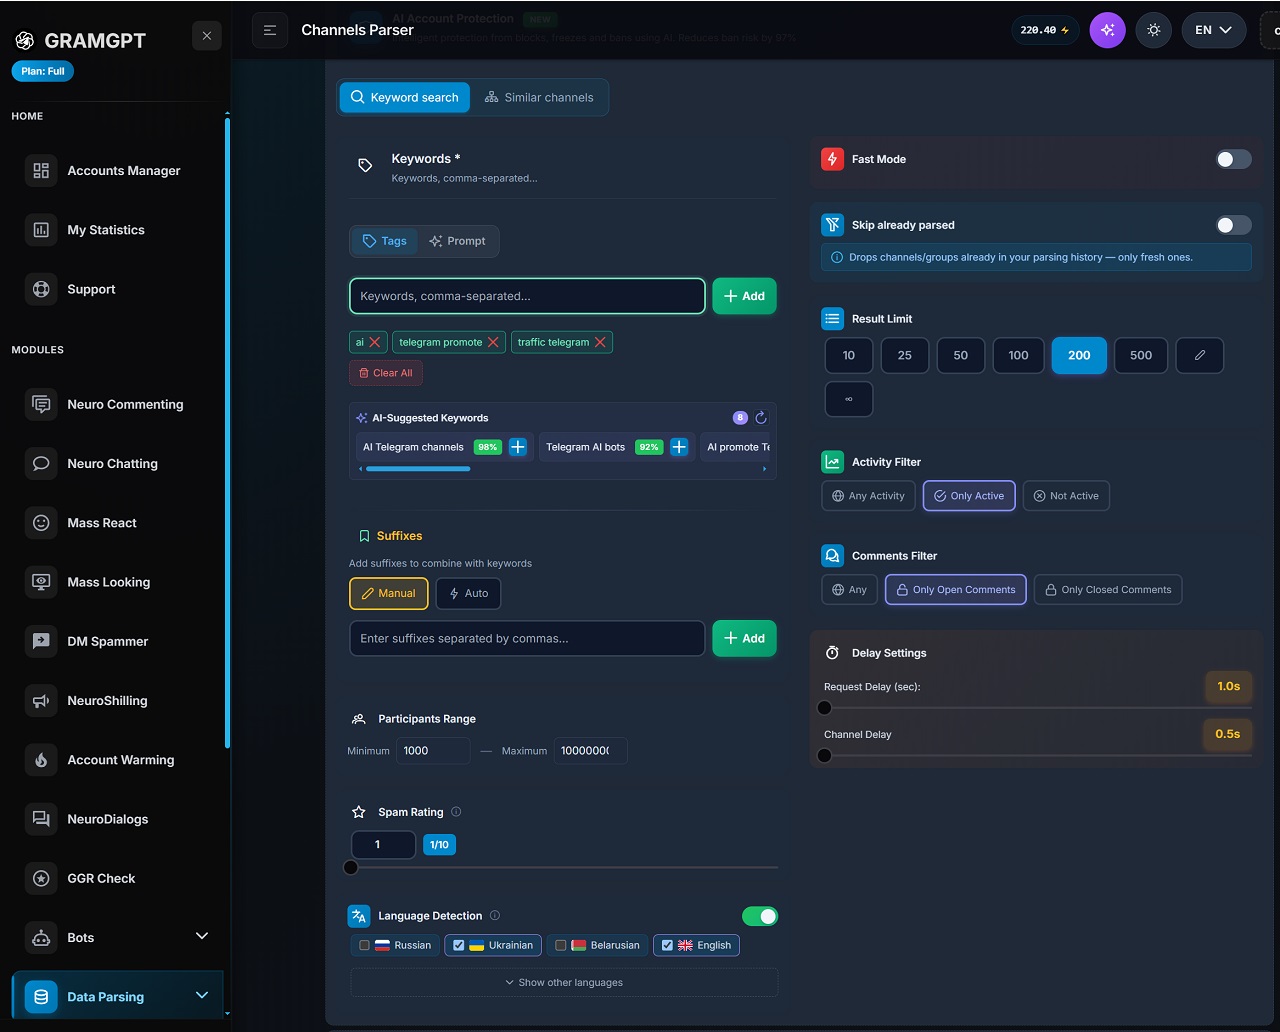
Task: Set a custom result limit with pencil
Action: (1200, 355)
